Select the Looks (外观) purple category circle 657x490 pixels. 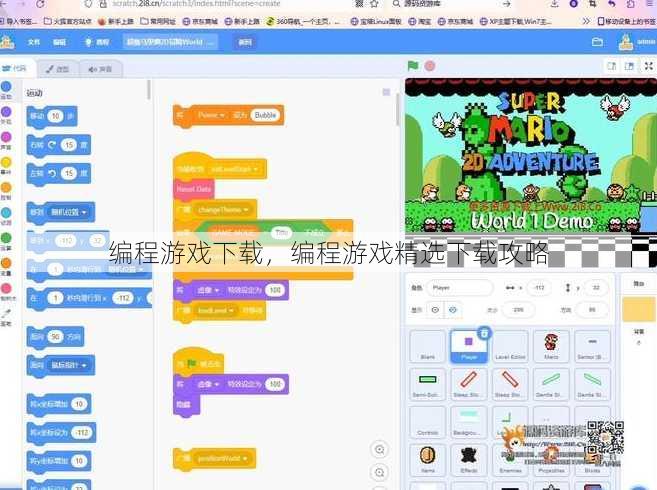[6, 112]
